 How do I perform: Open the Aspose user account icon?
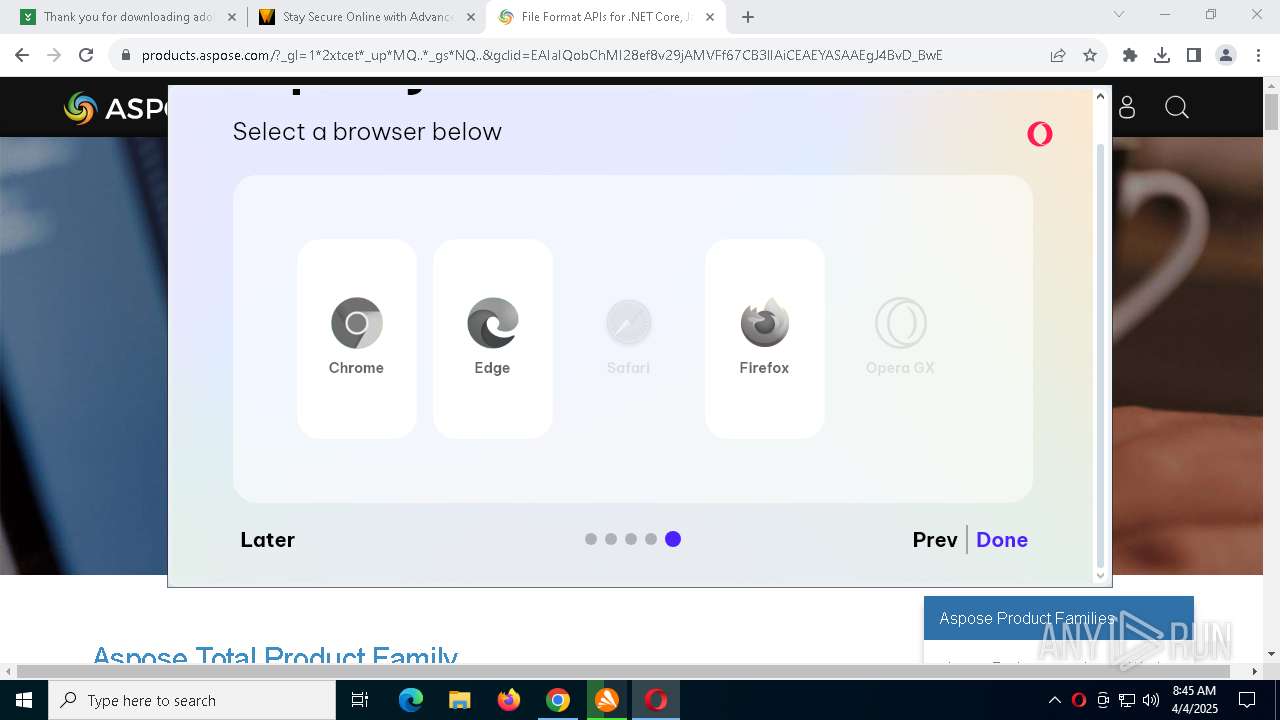coord(1127,108)
